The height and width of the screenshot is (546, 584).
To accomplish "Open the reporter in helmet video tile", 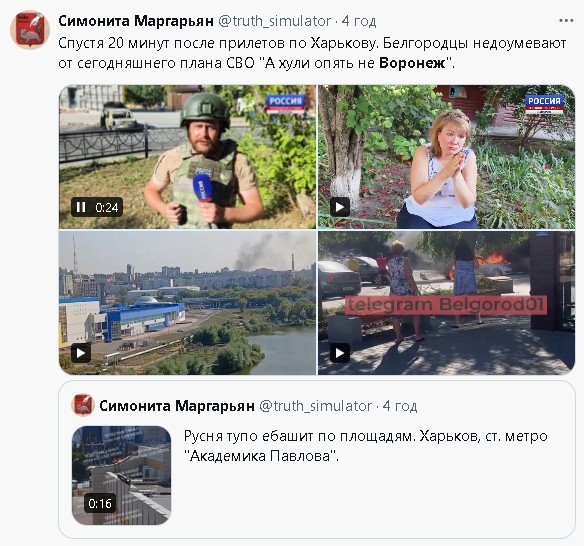I will pos(187,157).
